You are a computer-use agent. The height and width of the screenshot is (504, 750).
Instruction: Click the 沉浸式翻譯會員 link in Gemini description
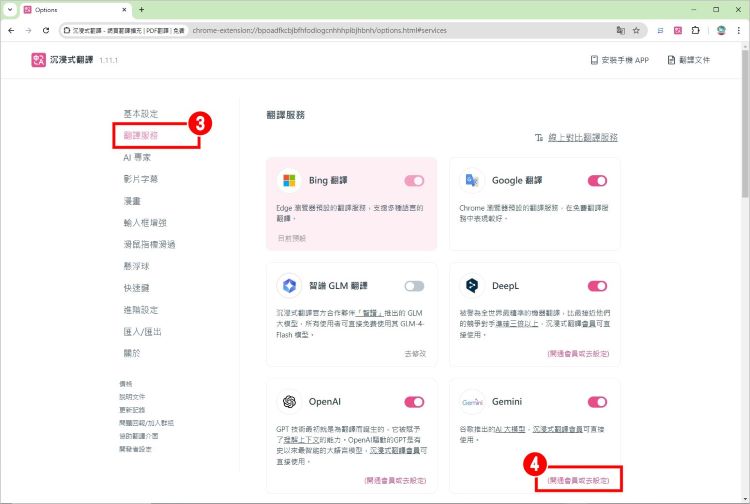[x=558, y=429]
